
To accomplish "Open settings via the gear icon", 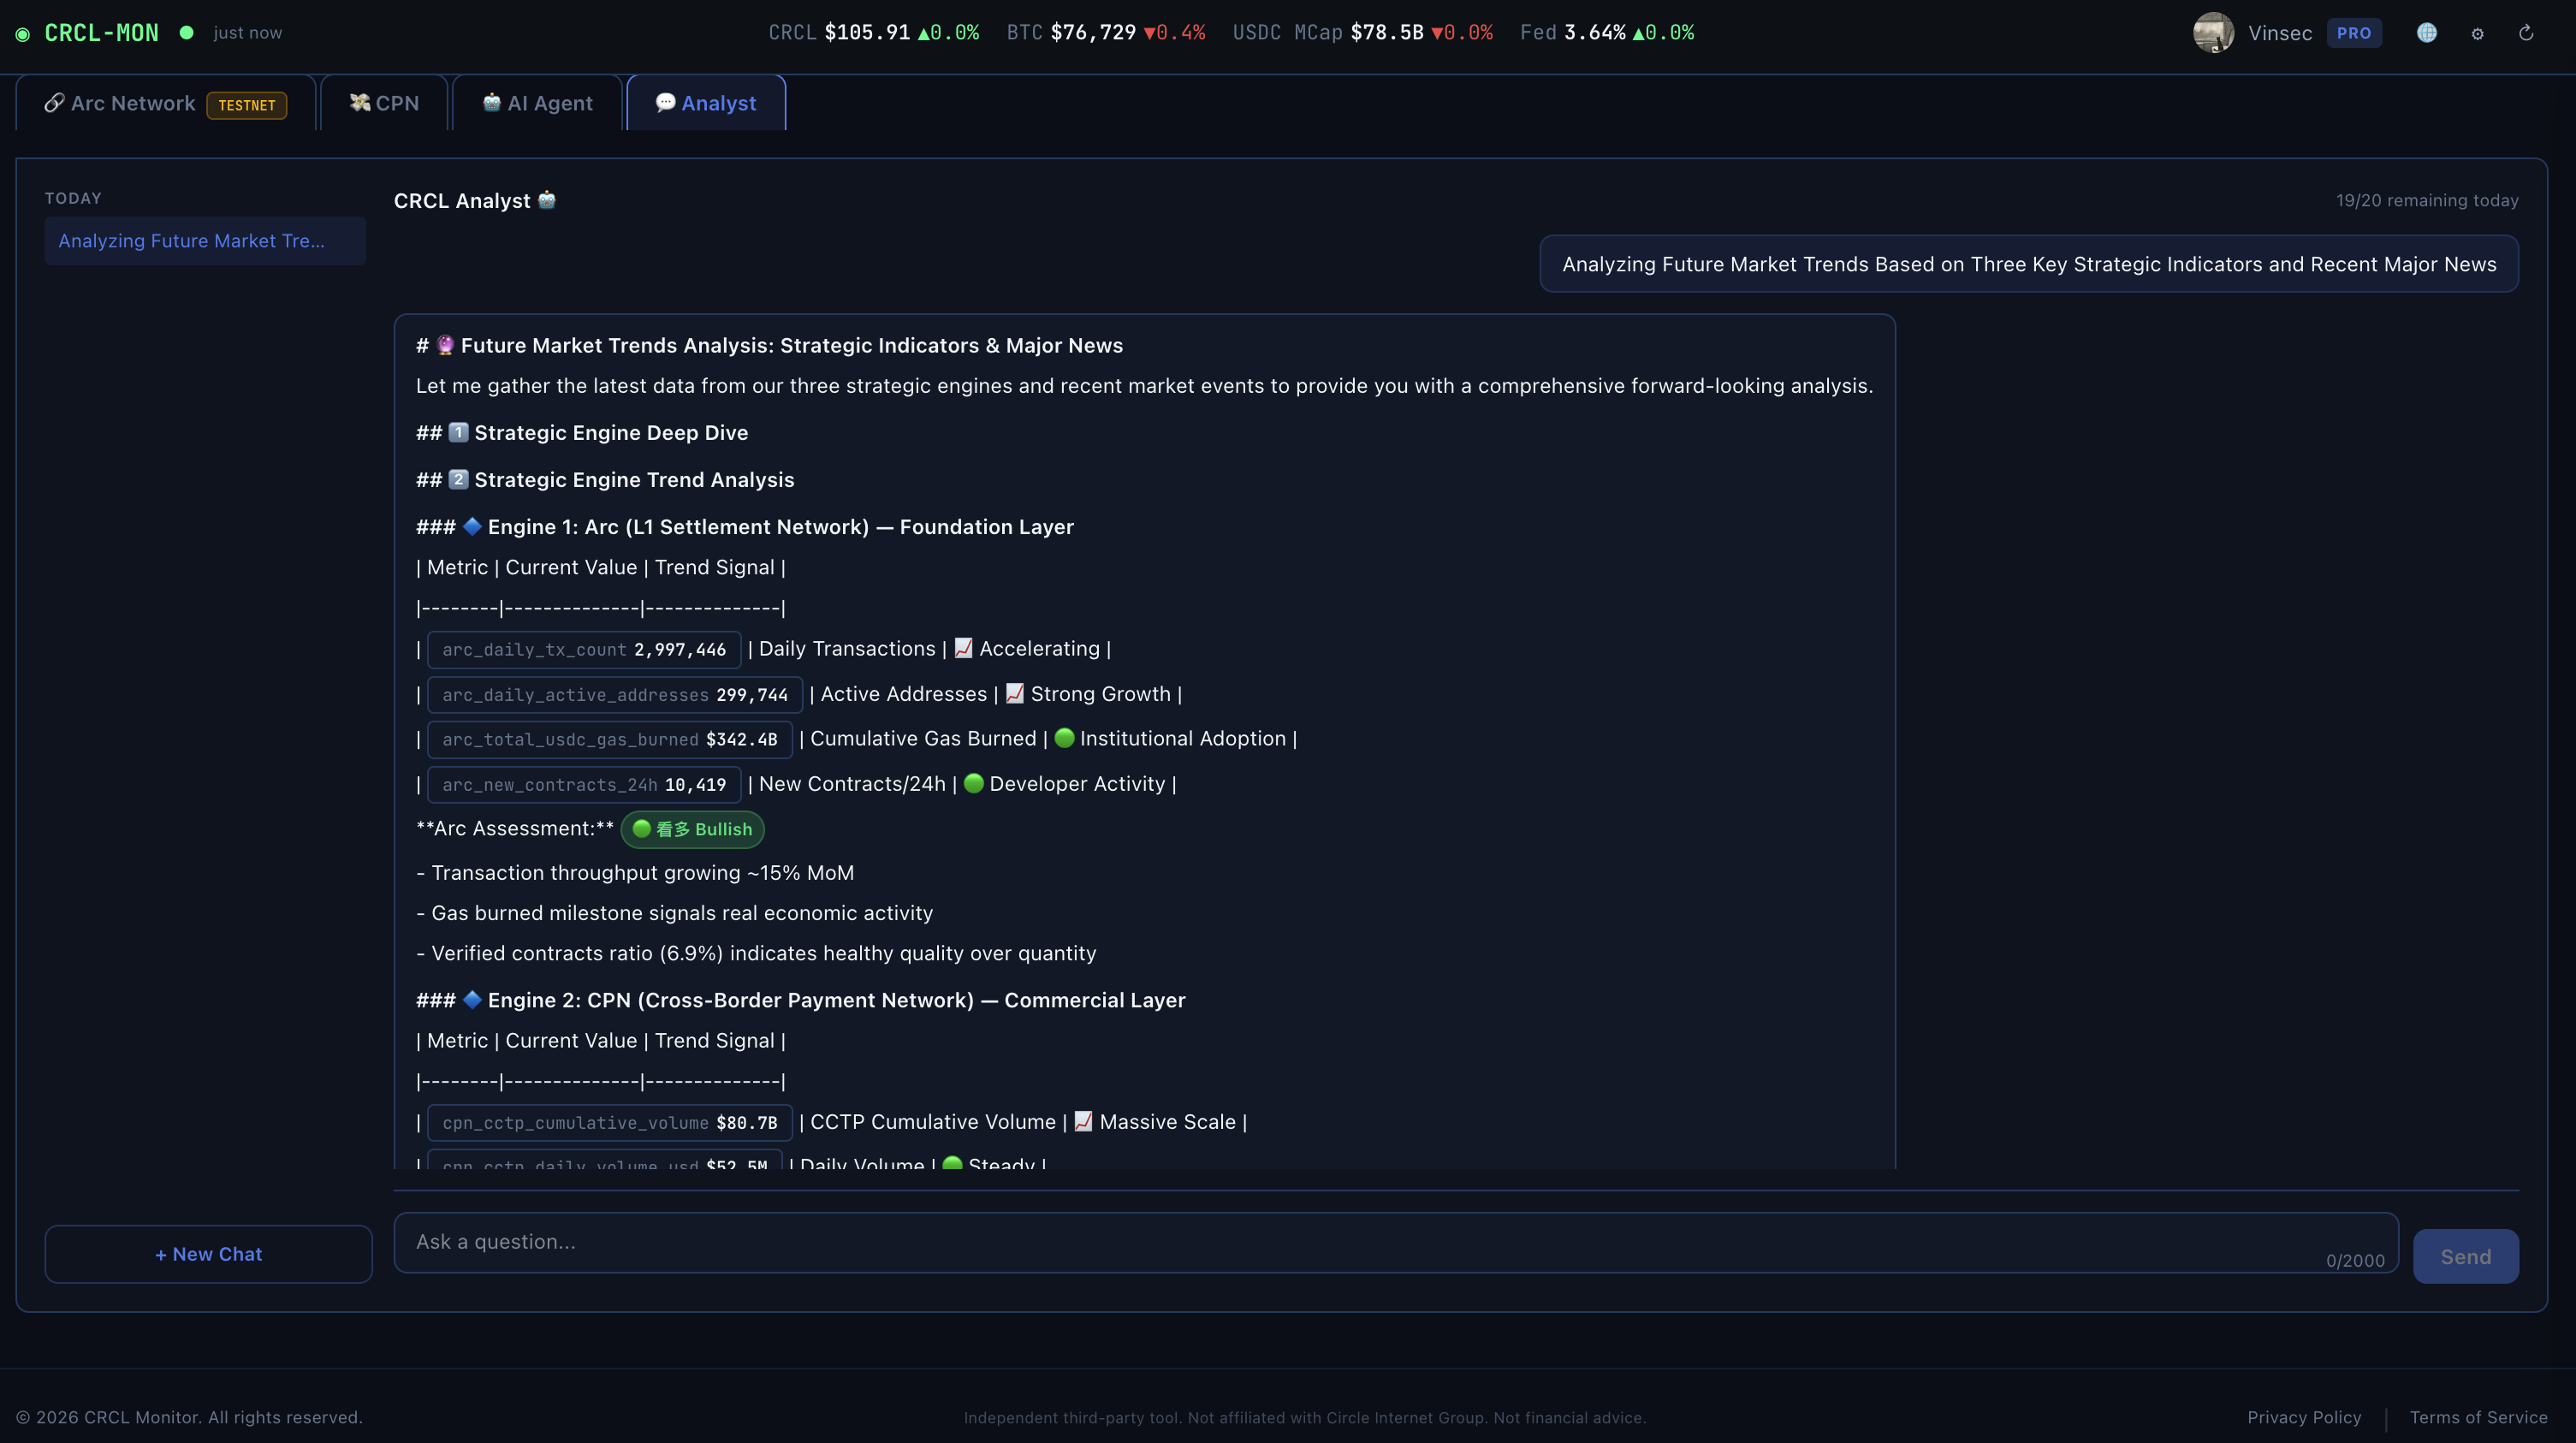I will 2477,34.
